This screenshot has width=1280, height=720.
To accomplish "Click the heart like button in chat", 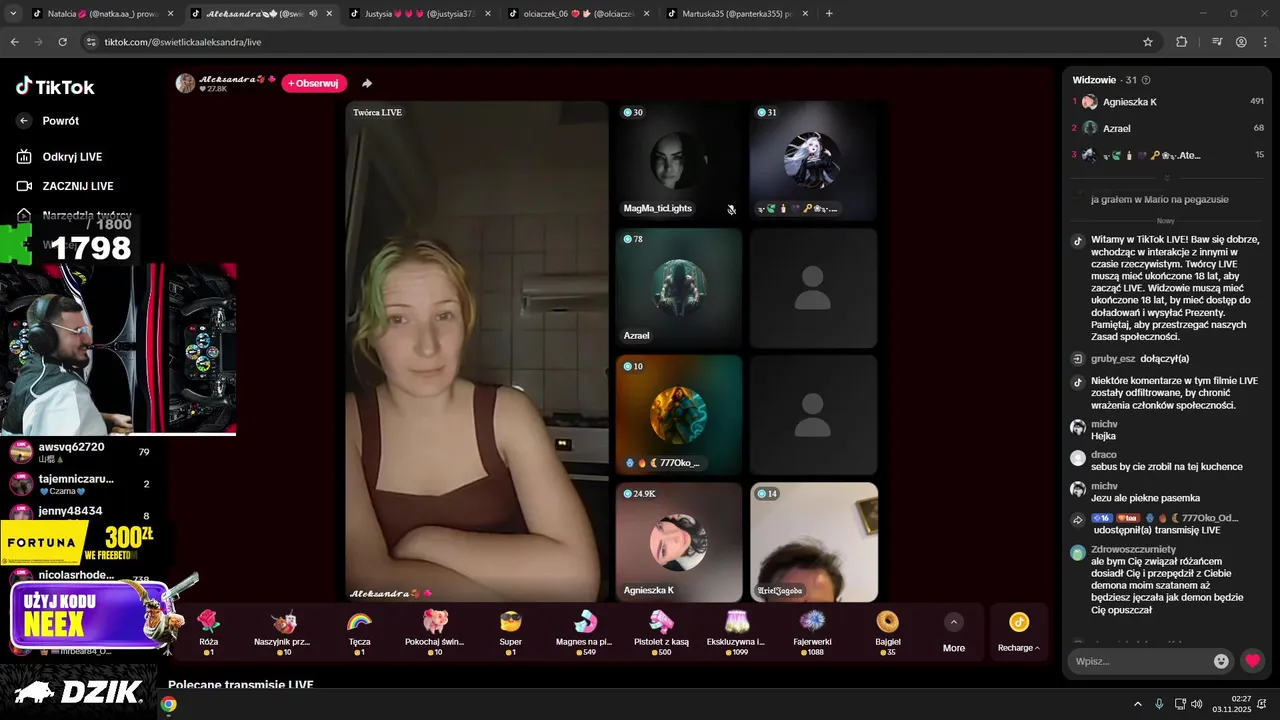I will tap(1252, 661).
